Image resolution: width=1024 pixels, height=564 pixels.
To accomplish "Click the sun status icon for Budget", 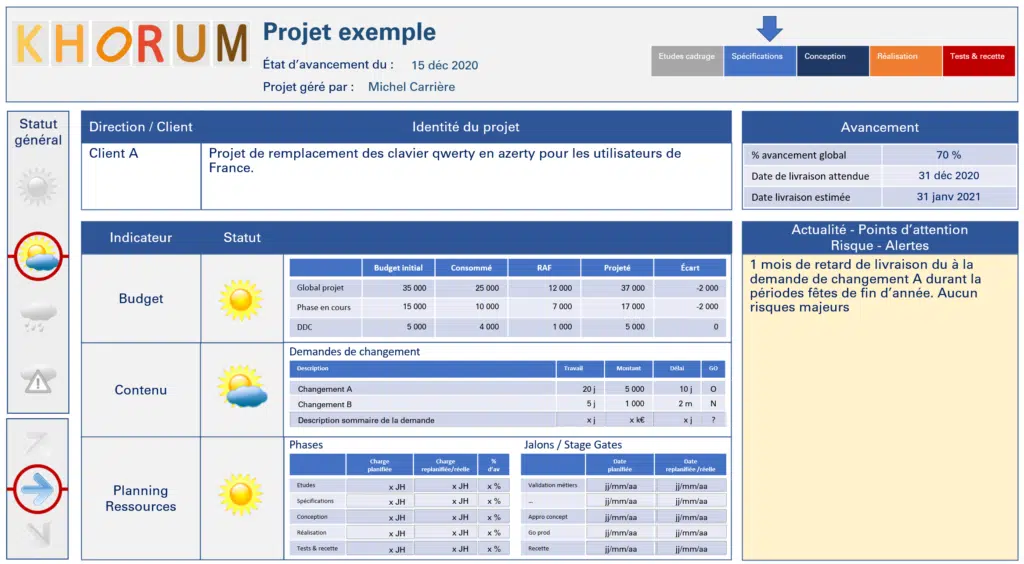I will (x=241, y=300).
